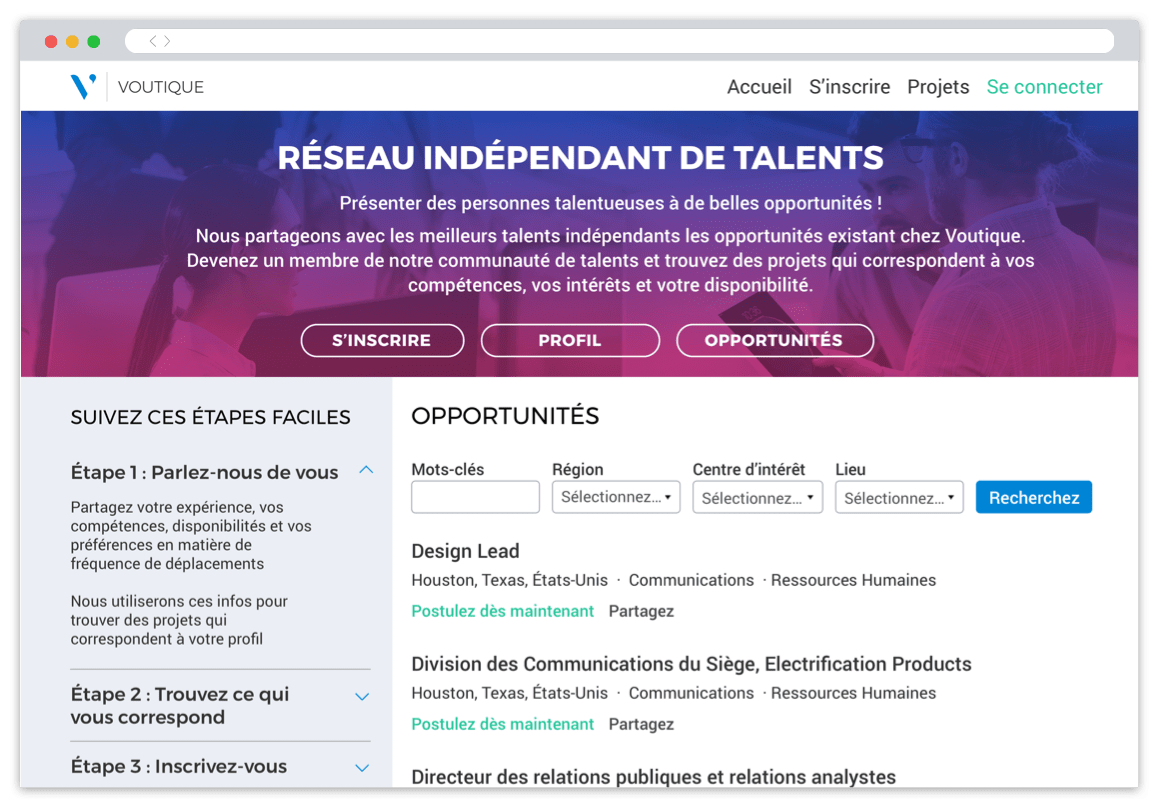
Task: Click Partagez under Design Lead
Action: 641,611
